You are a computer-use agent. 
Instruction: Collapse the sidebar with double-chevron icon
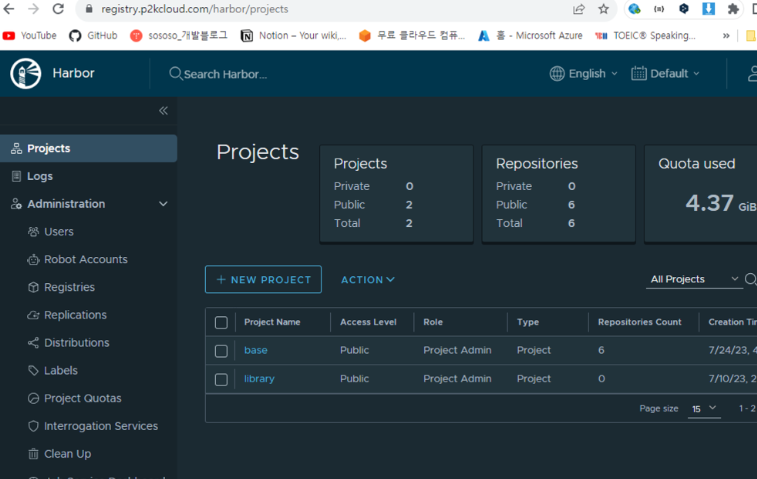tap(164, 111)
